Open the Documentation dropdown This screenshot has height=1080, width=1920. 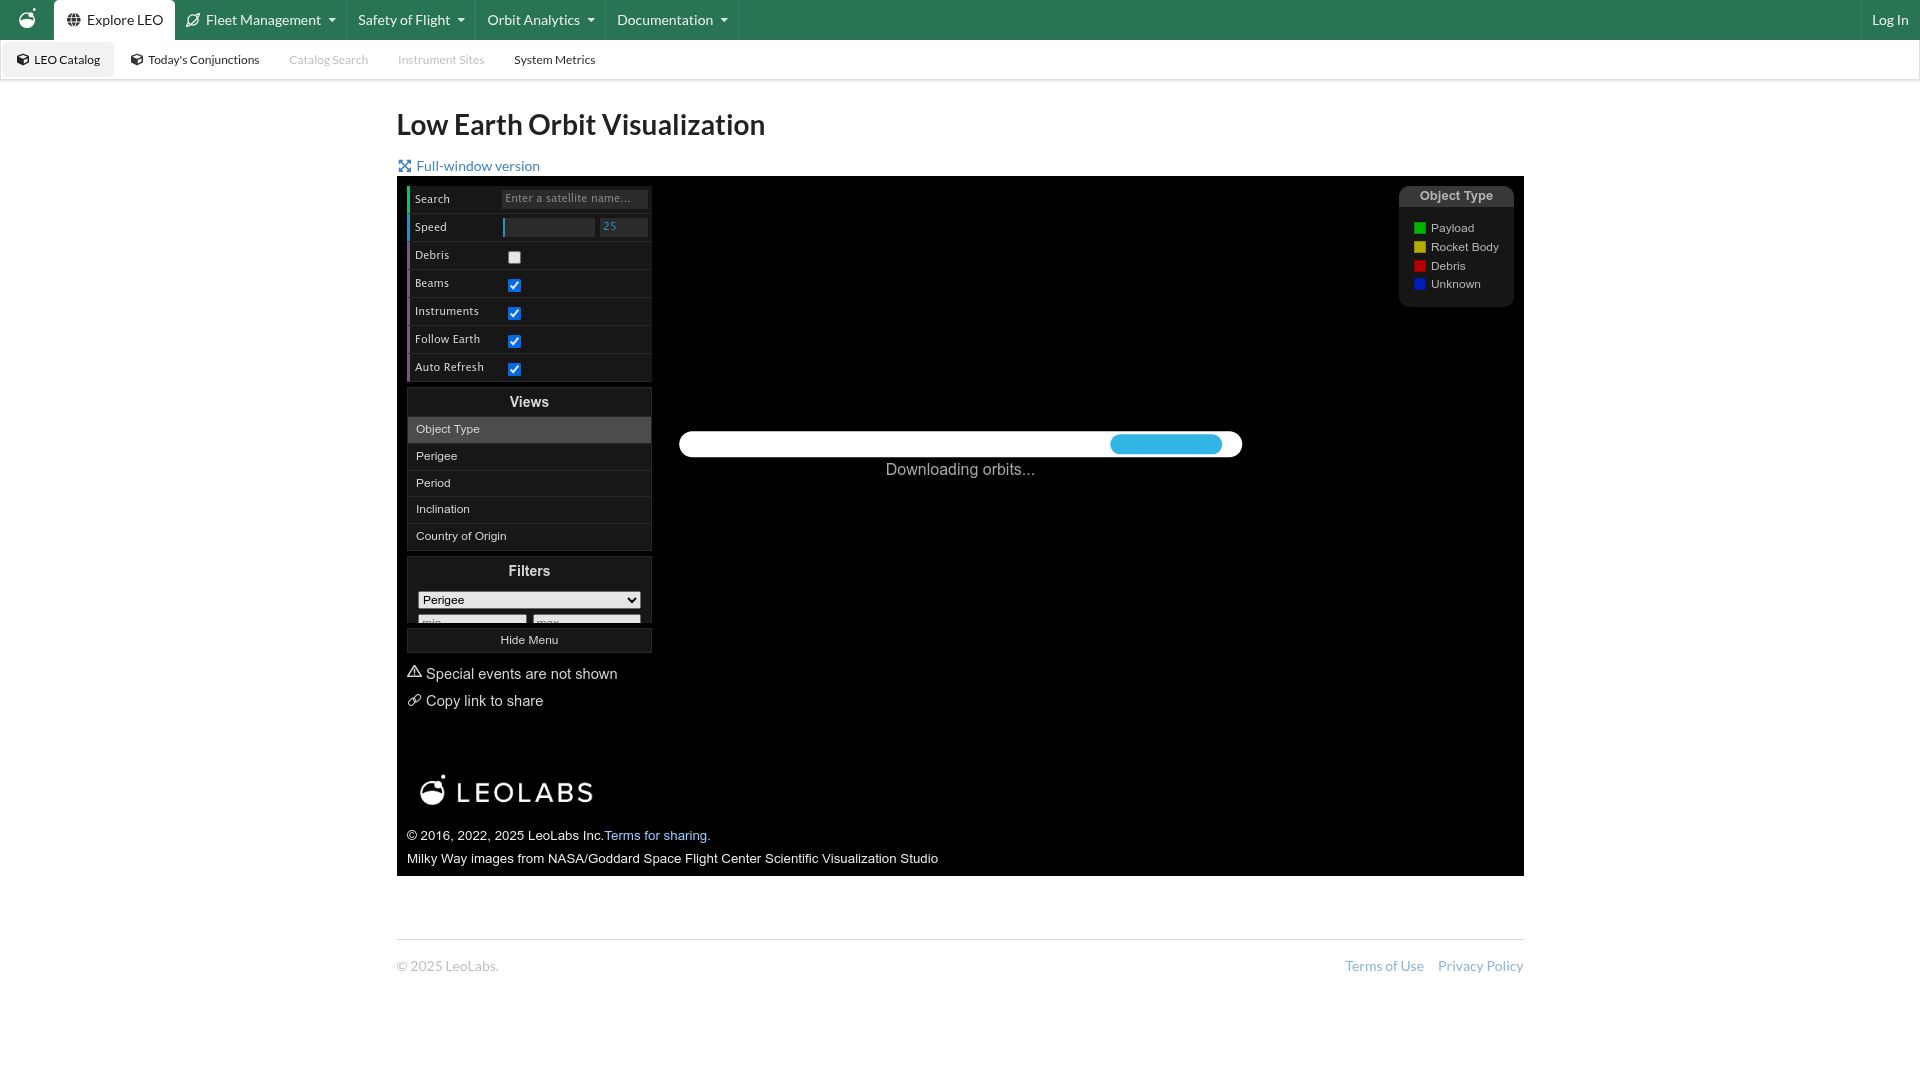[672, 20]
